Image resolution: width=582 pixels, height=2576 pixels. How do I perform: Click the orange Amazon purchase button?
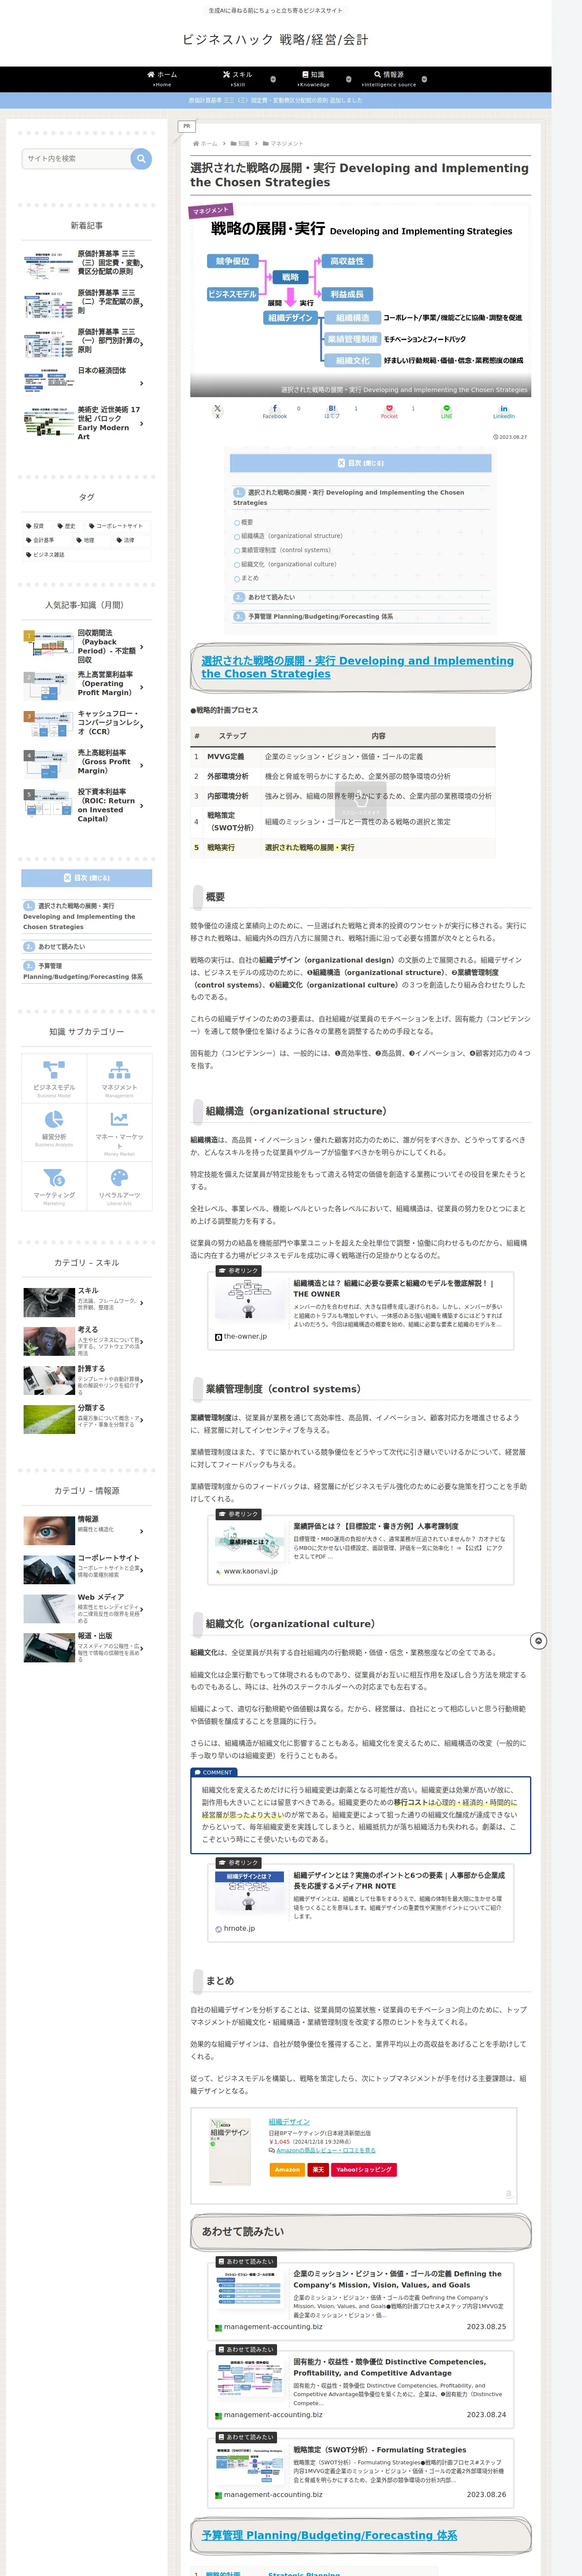tap(287, 2169)
